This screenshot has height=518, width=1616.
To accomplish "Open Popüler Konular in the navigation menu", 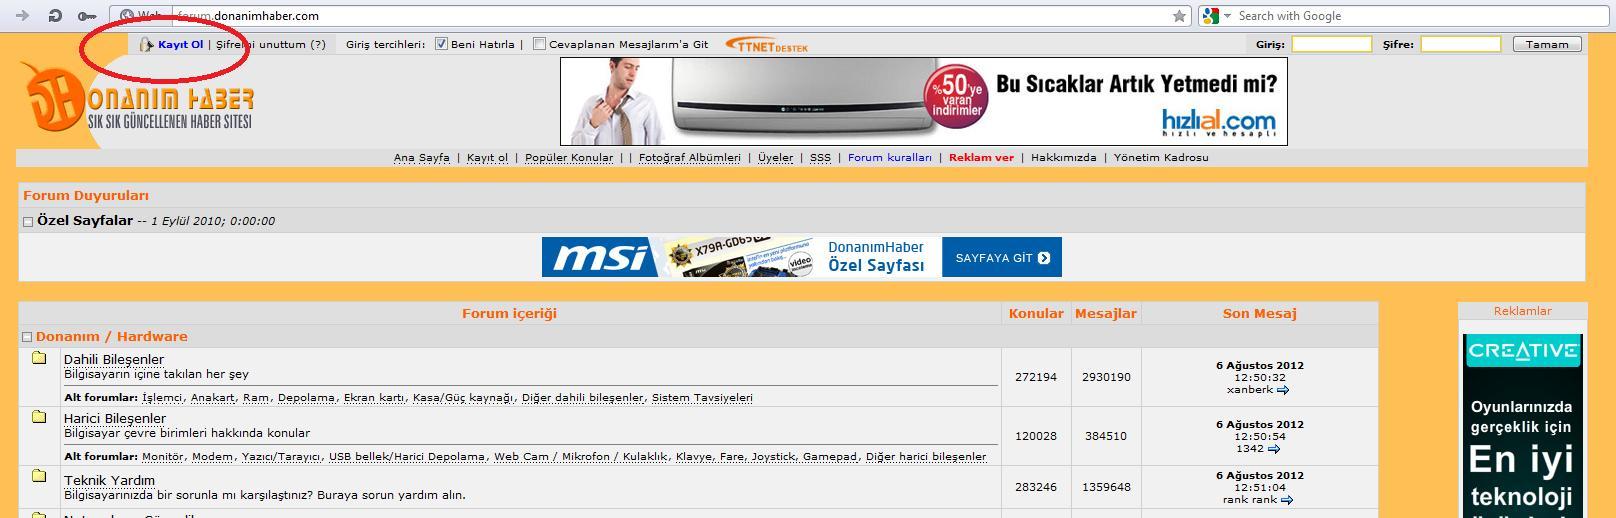I will 569,157.
